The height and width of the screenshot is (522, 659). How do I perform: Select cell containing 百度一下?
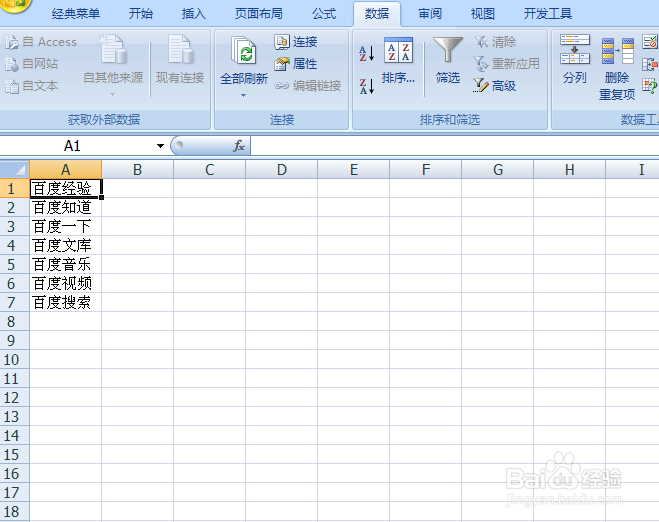[66, 226]
